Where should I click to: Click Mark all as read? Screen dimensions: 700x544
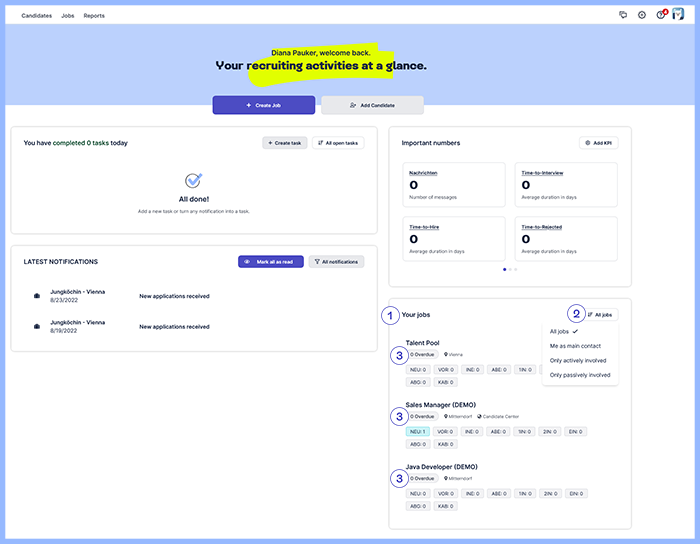[271, 262]
